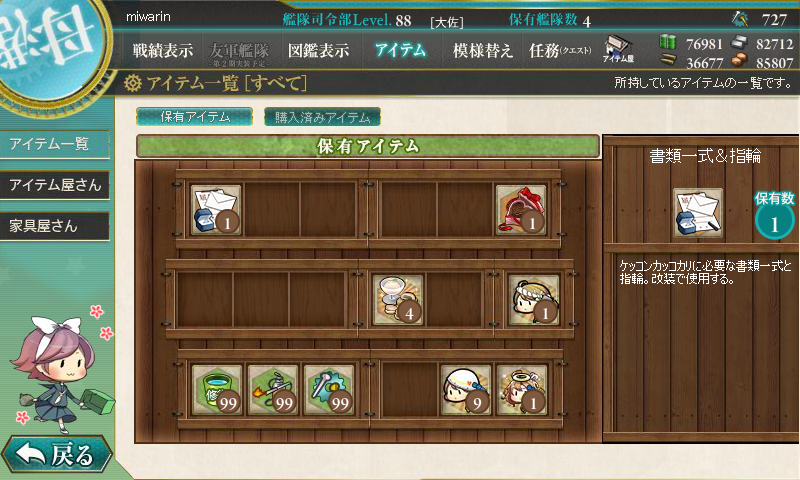Select the headband girl item in middle row
Screen dimensions: 800x480
pos(534,300)
